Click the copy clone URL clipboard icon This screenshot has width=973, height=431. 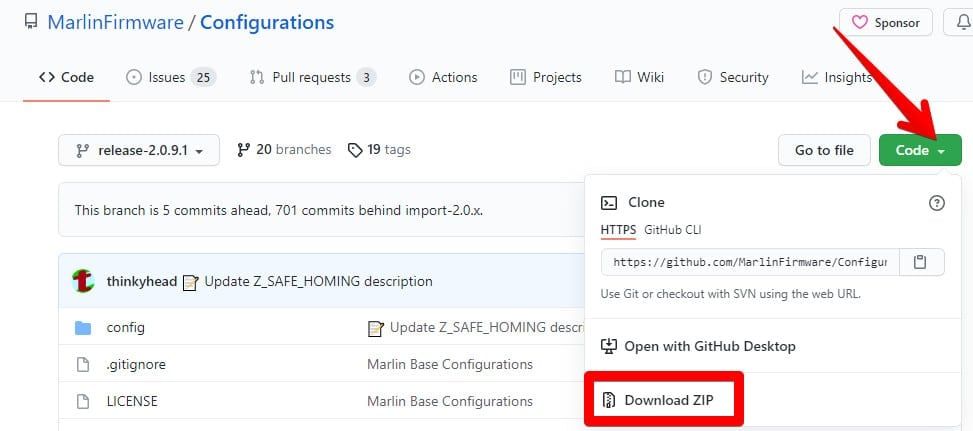(x=920, y=262)
